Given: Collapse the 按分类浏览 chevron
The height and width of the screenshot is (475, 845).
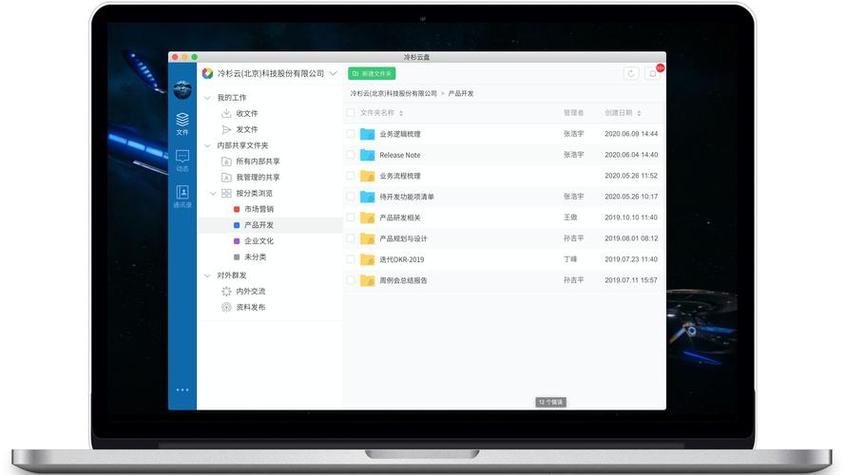Looking at the screenshot, I should point(213,193).
